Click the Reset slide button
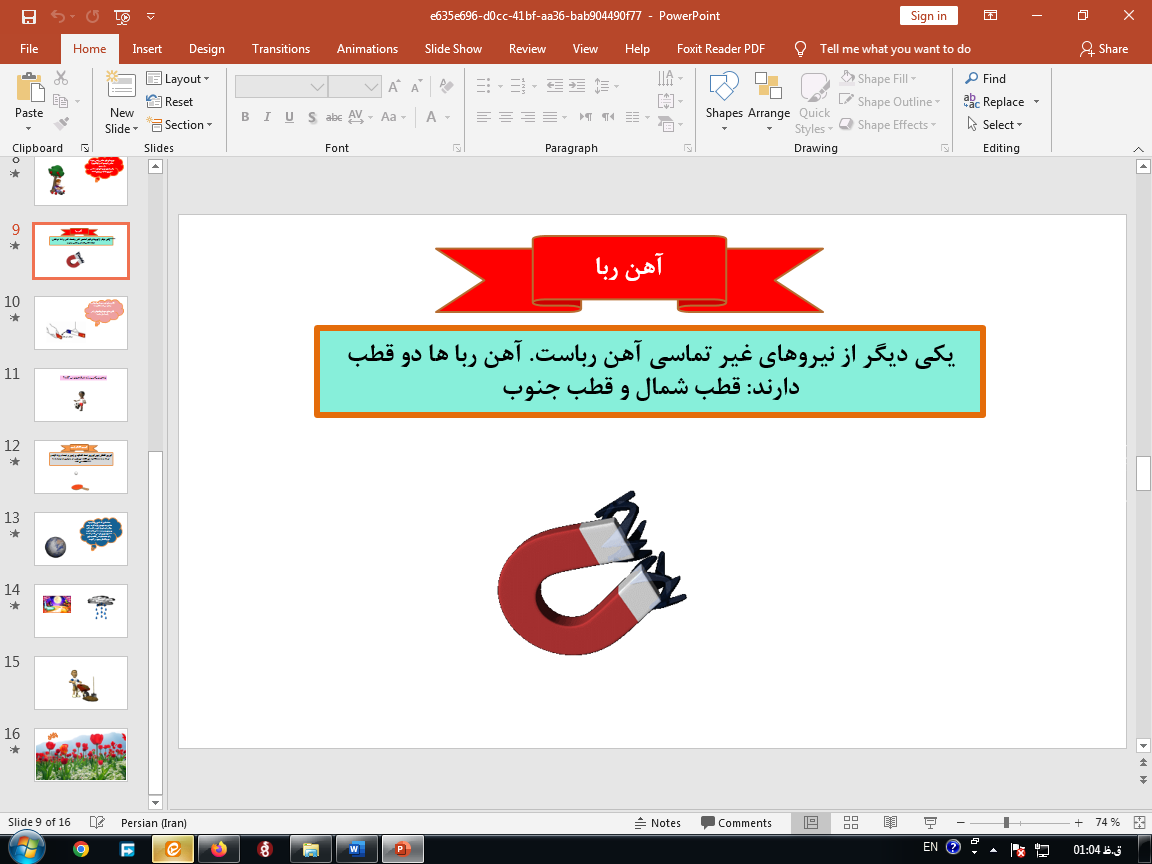The image size is (1152, 864). click(170, 101)
